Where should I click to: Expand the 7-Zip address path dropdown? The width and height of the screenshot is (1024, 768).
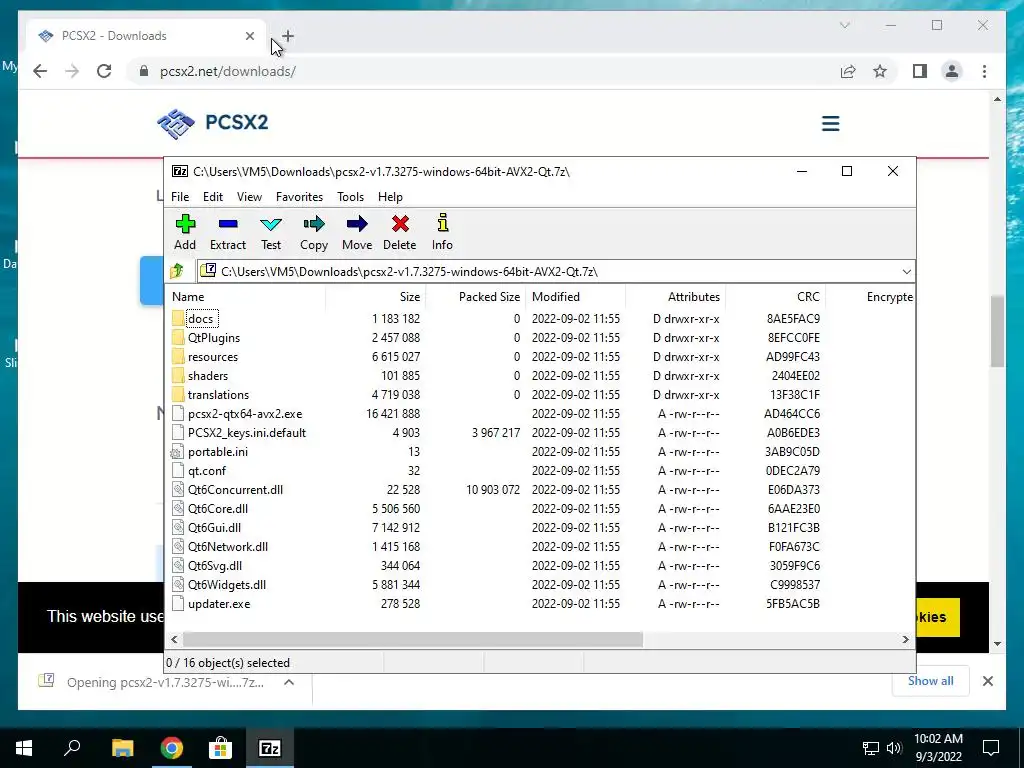906,272
